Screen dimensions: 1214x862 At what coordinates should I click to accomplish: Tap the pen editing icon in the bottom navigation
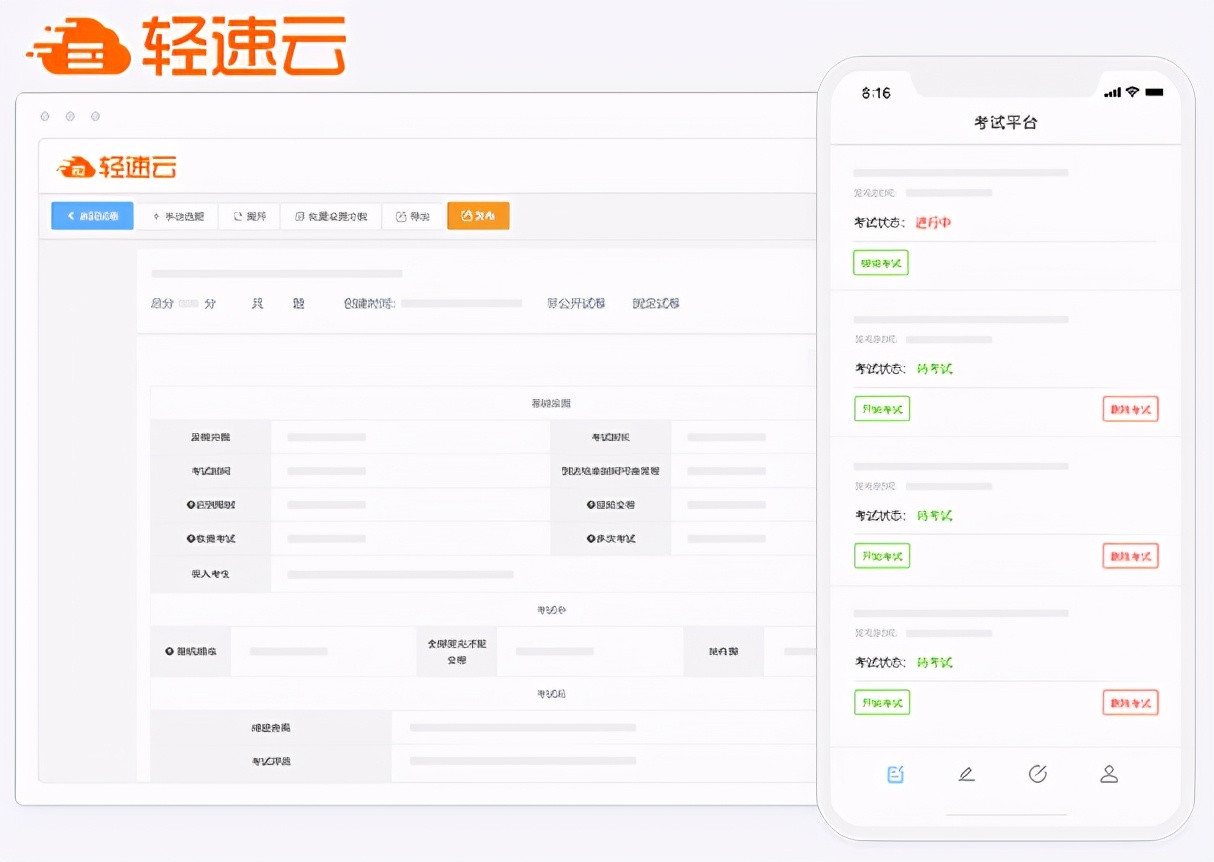(x=967, y=773)
